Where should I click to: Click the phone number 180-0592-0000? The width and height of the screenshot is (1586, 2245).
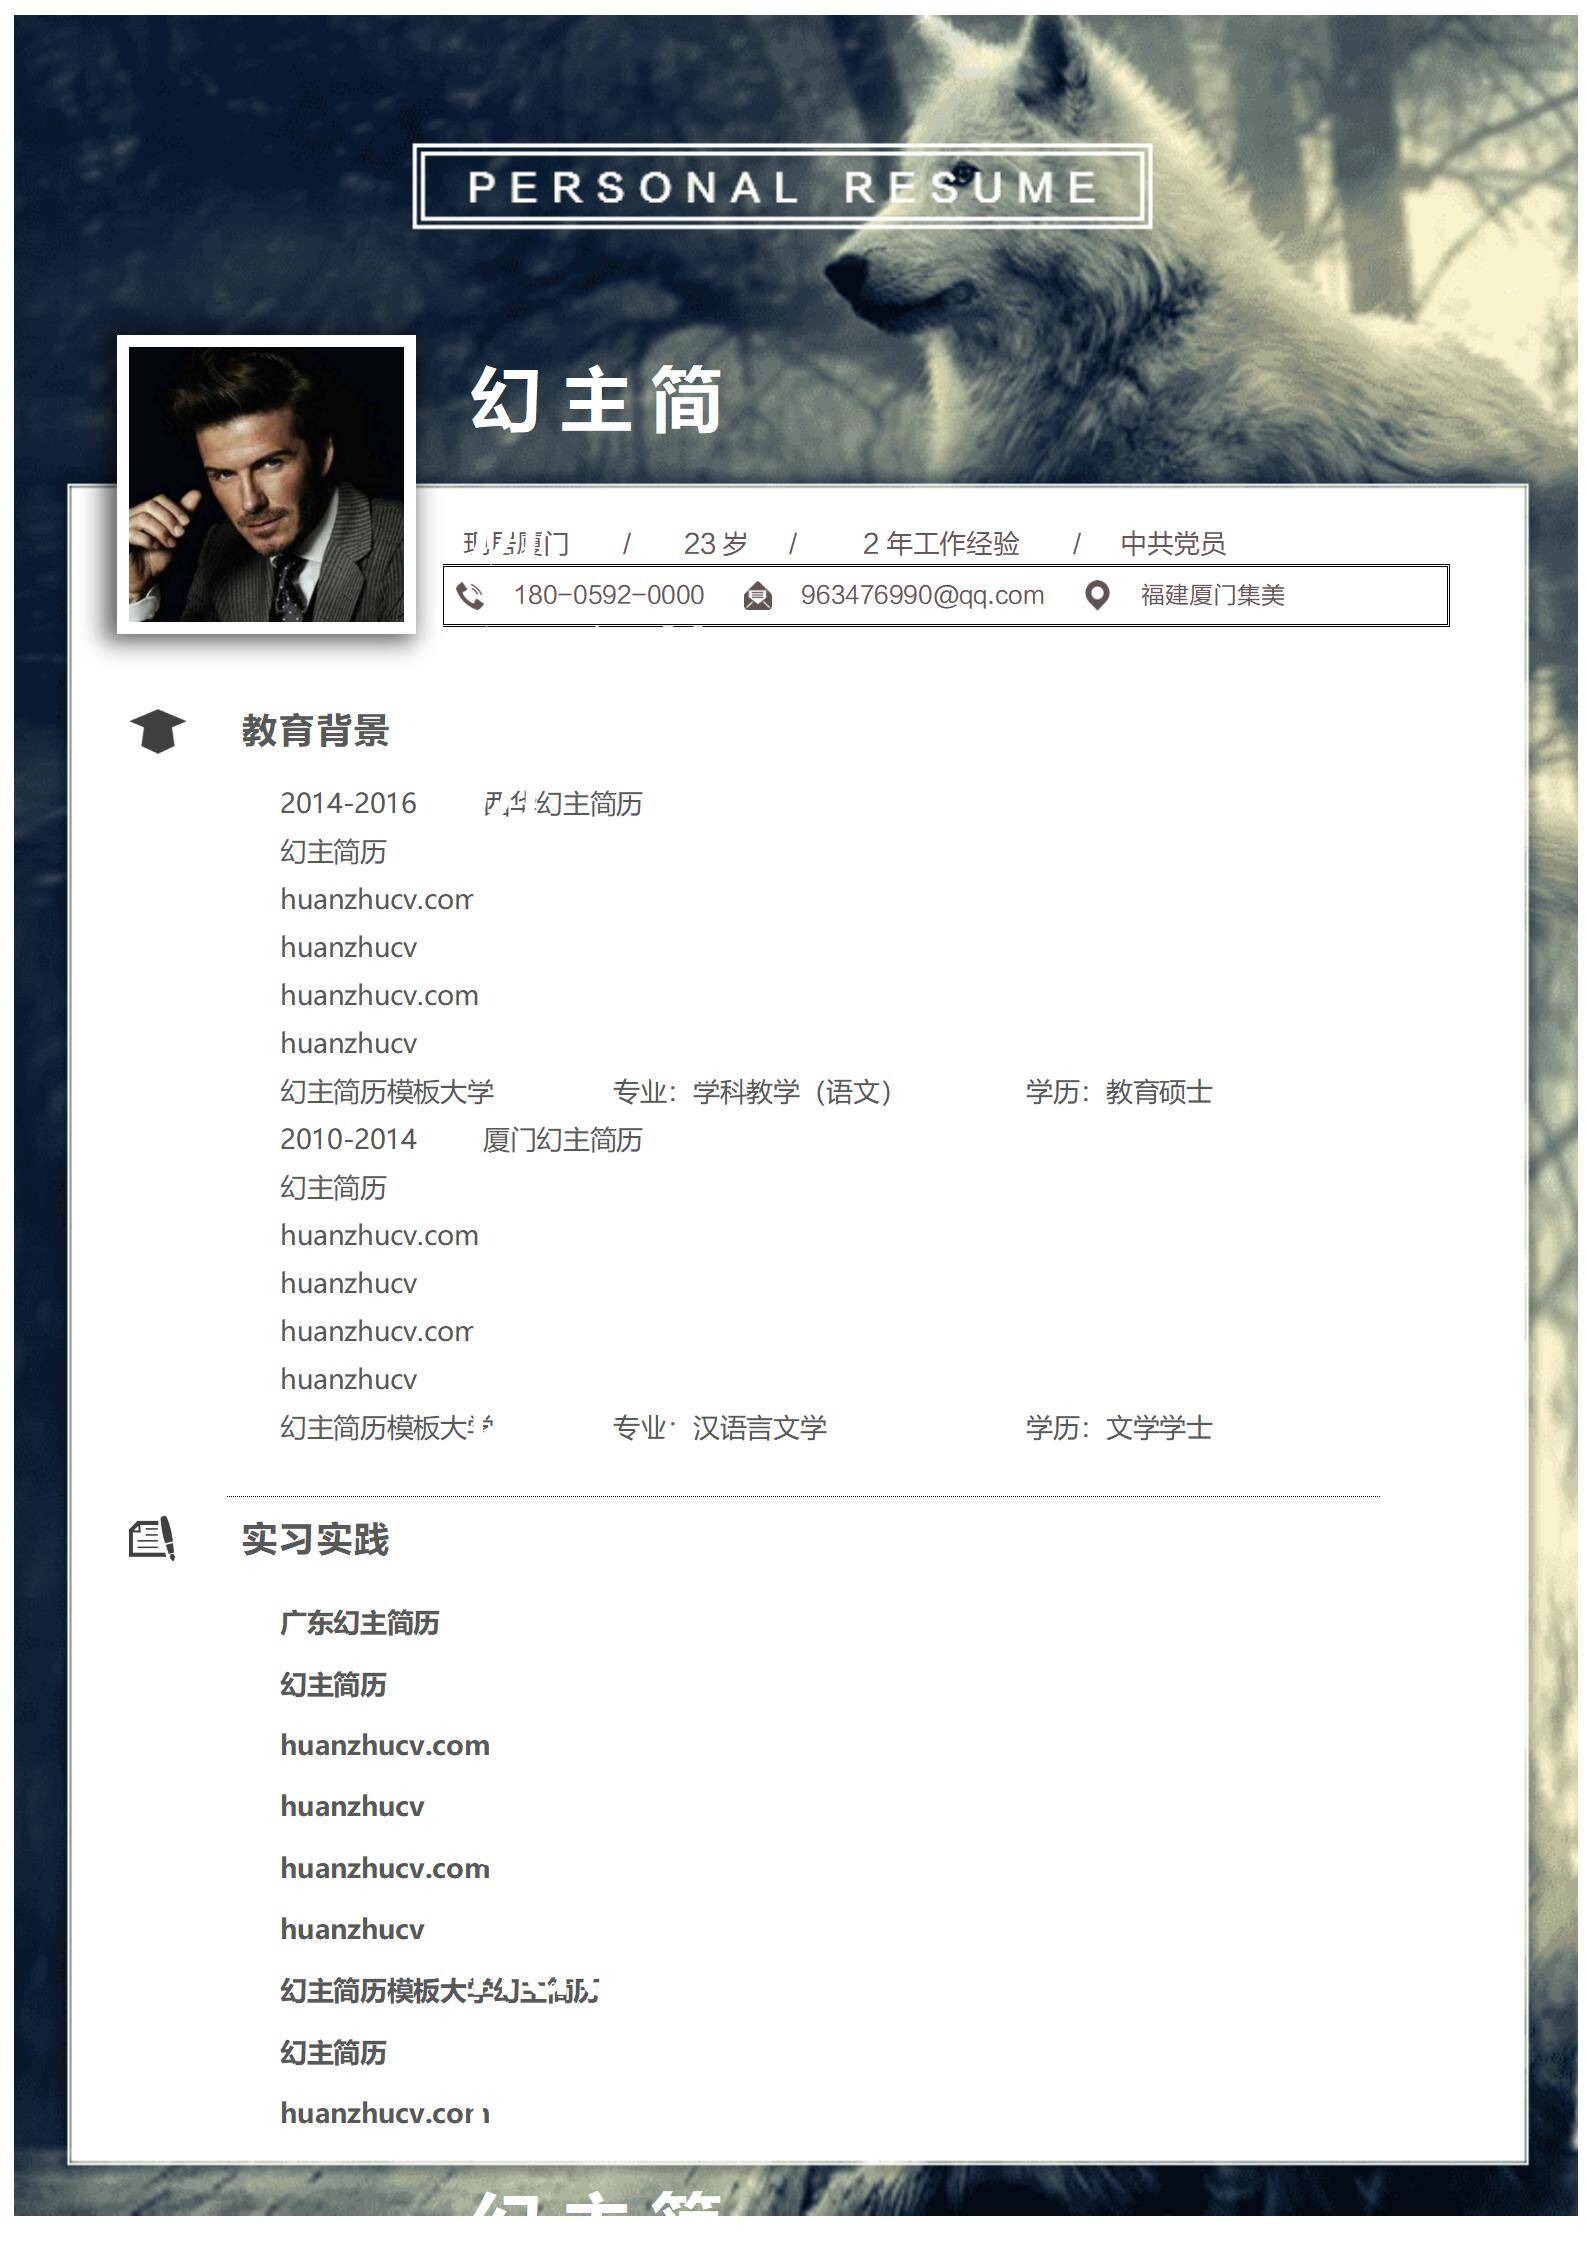pyautogui.click(x=608, y=595)
